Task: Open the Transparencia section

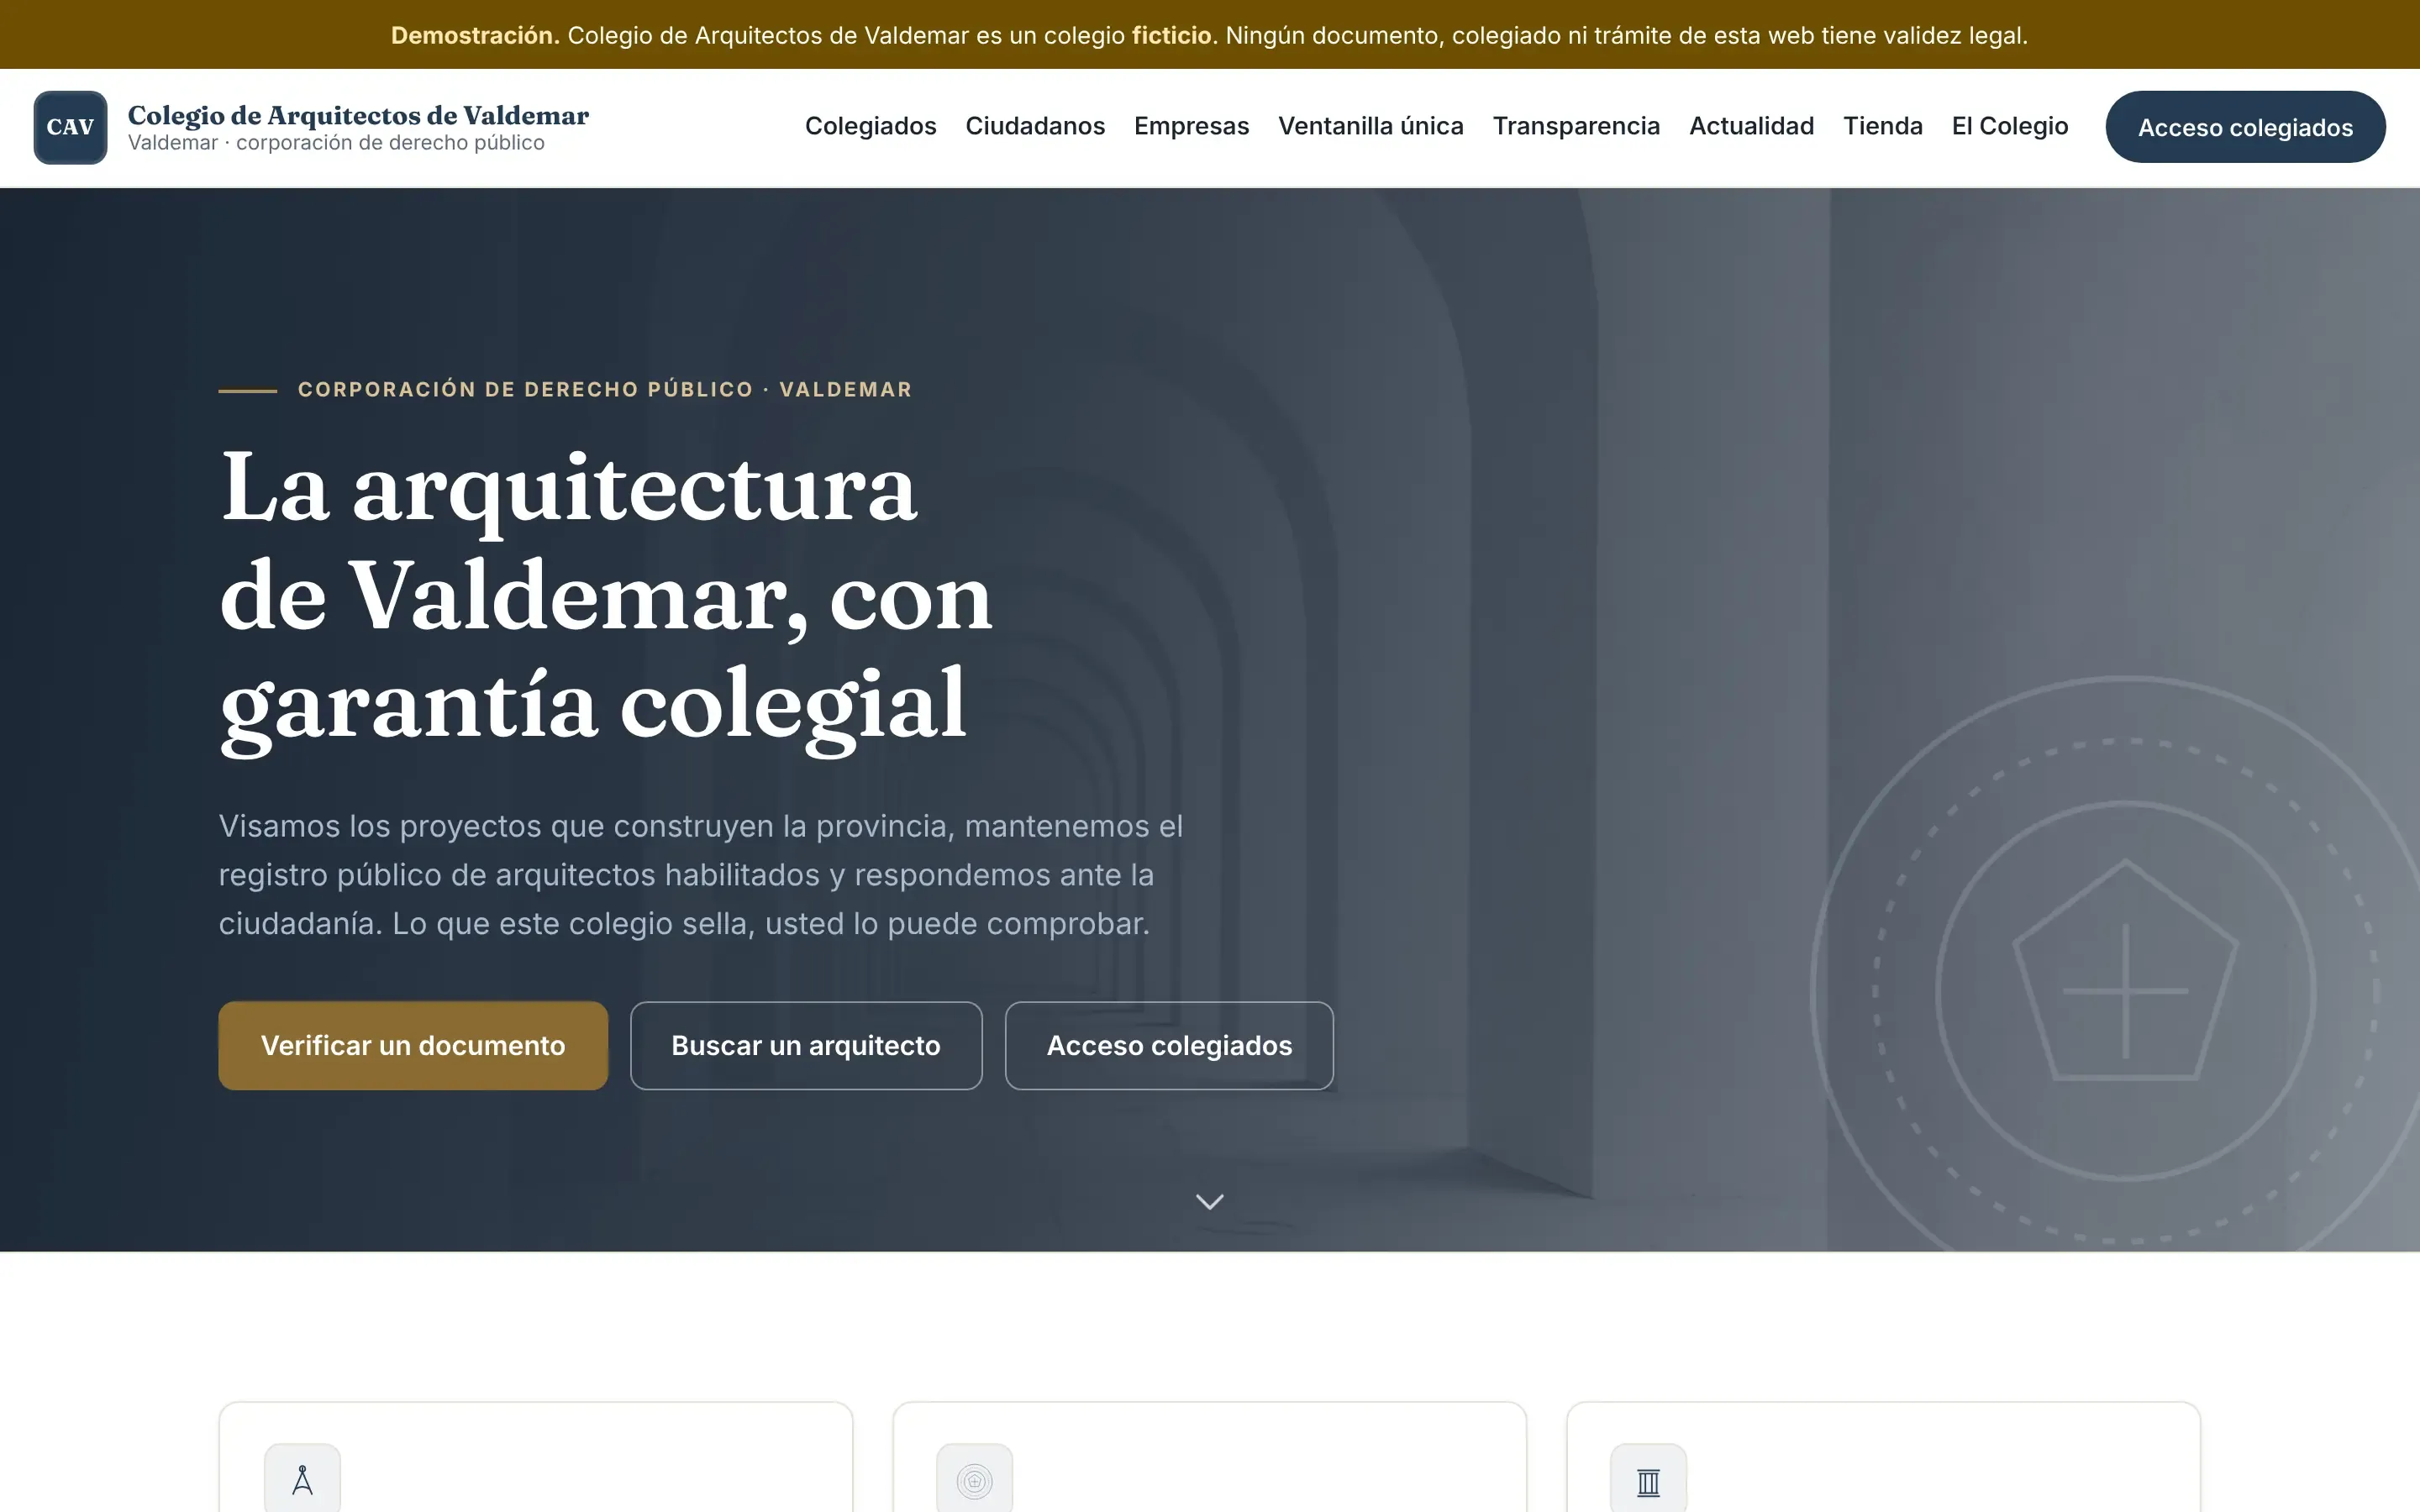Action: 1576,126
